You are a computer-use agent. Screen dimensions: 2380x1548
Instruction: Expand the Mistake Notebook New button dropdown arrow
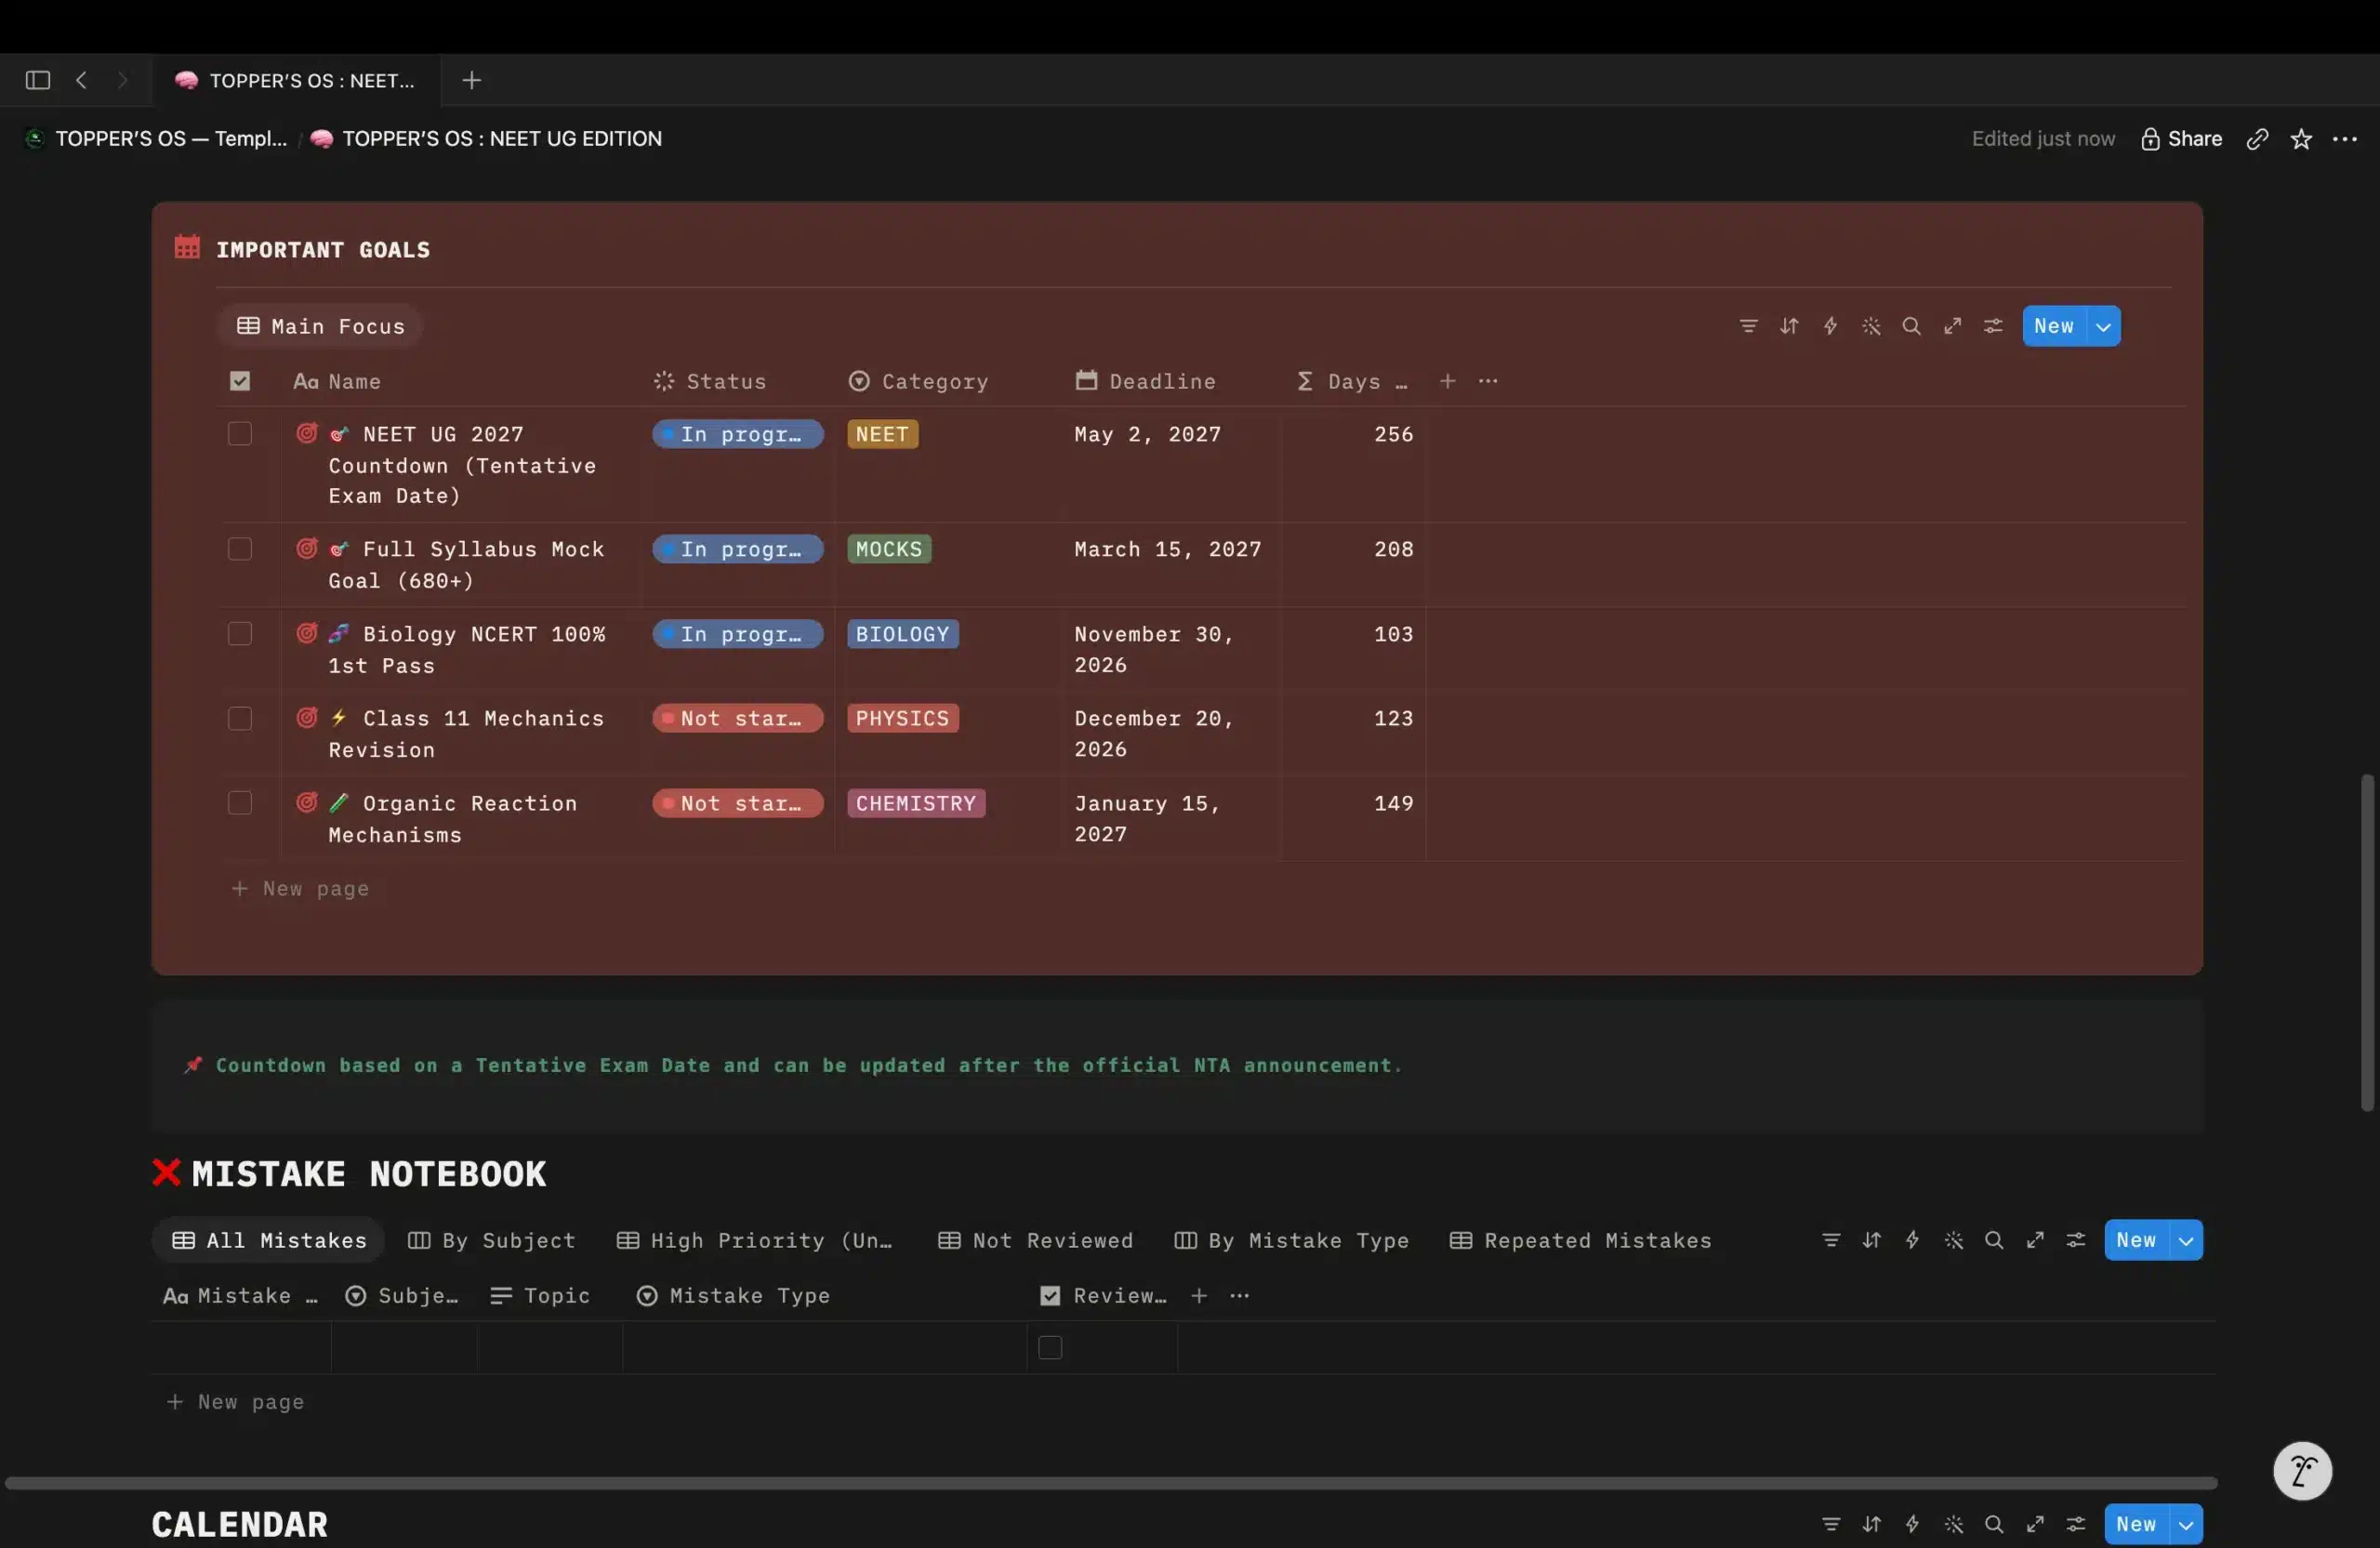[x=2186, y=1240]
